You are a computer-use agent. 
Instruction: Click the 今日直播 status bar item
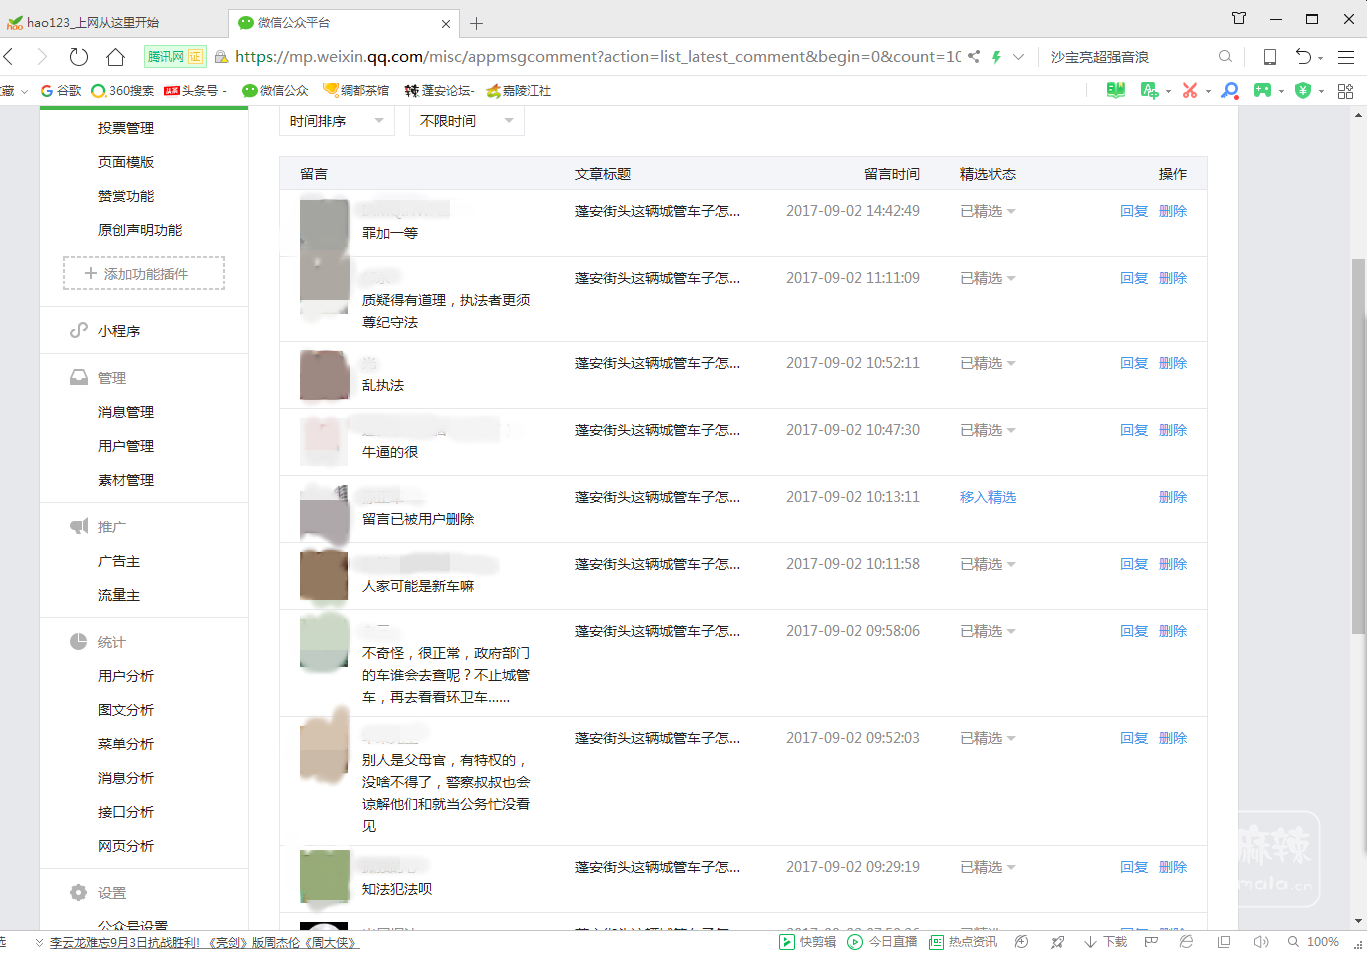(882, 942)
